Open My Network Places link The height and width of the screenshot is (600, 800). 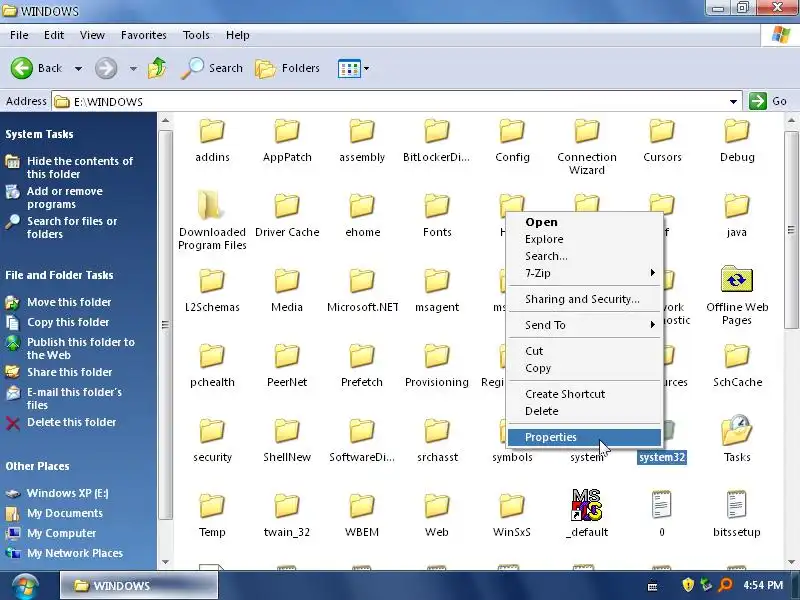(74, 553)
